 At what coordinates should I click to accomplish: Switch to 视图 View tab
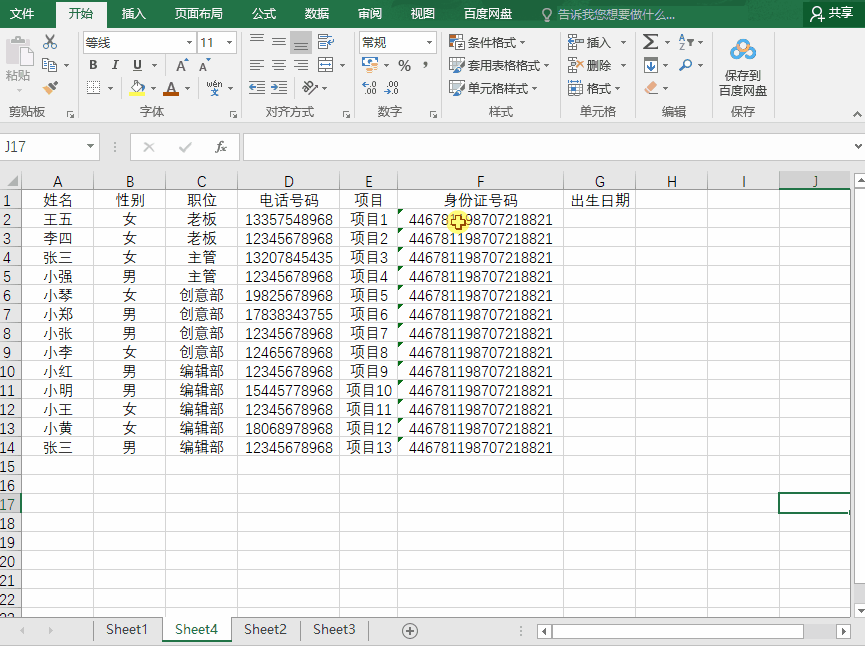(x=423, y=14)
